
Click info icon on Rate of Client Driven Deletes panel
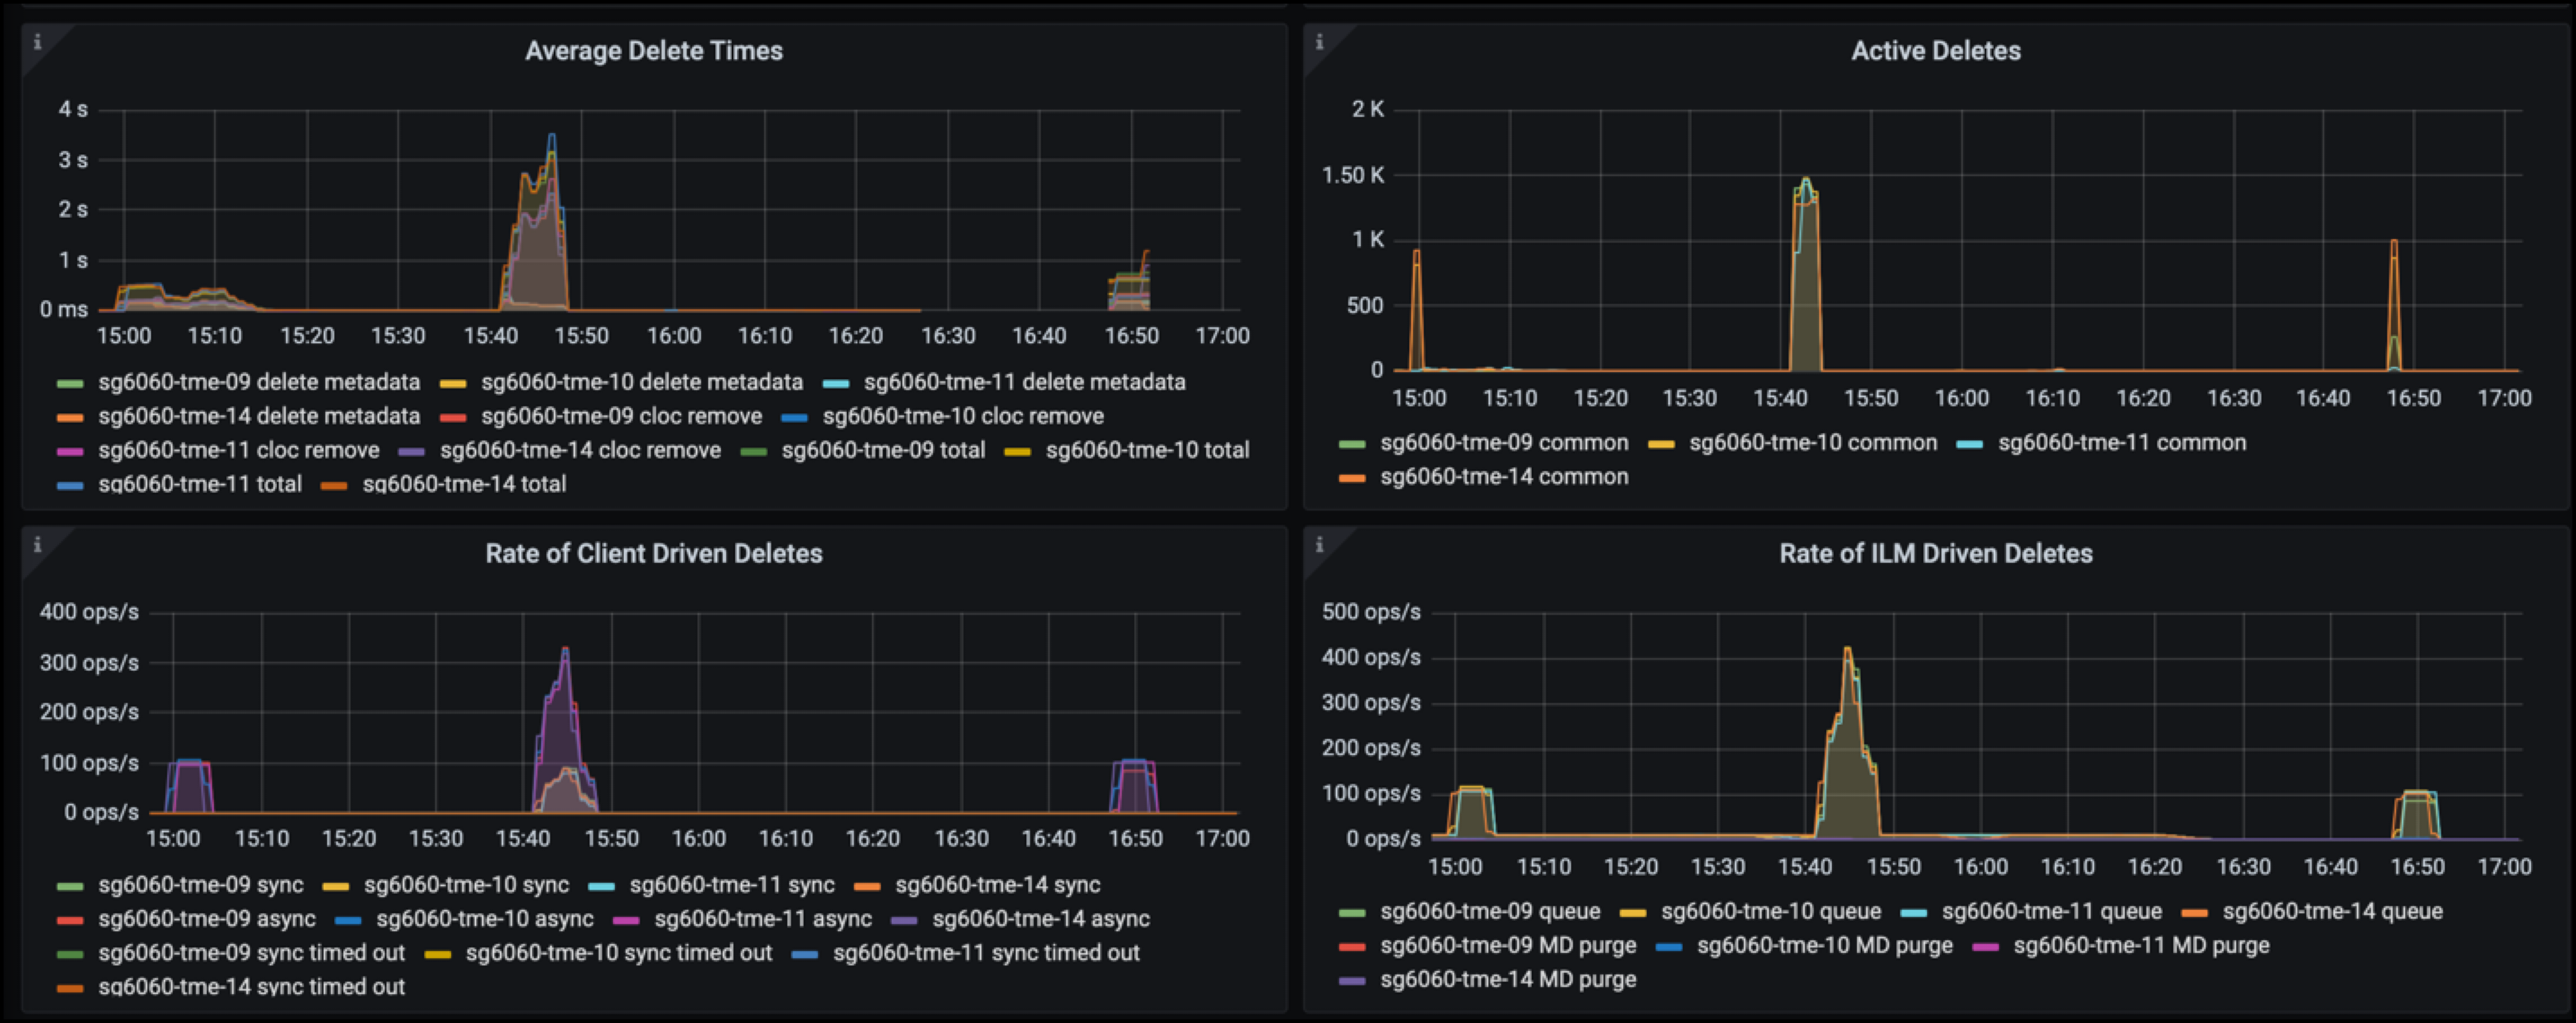click(x=37, y=544)
